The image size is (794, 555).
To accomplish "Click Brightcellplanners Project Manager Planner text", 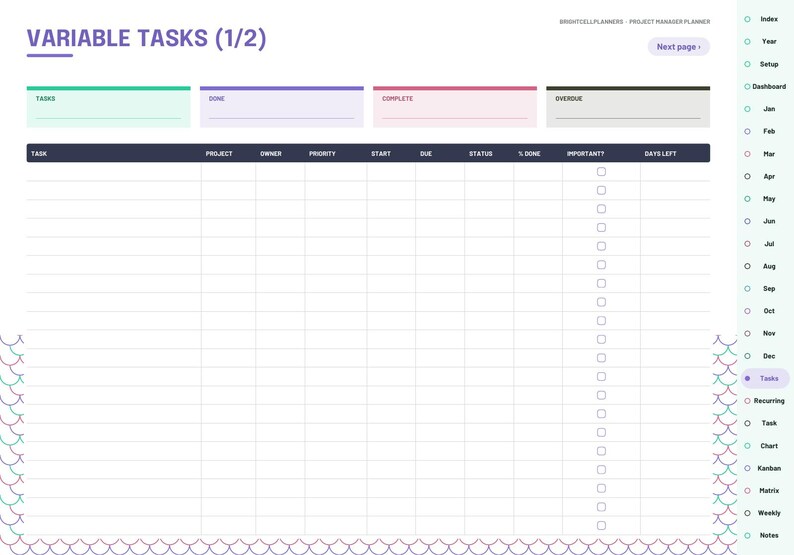I will 634,22.
